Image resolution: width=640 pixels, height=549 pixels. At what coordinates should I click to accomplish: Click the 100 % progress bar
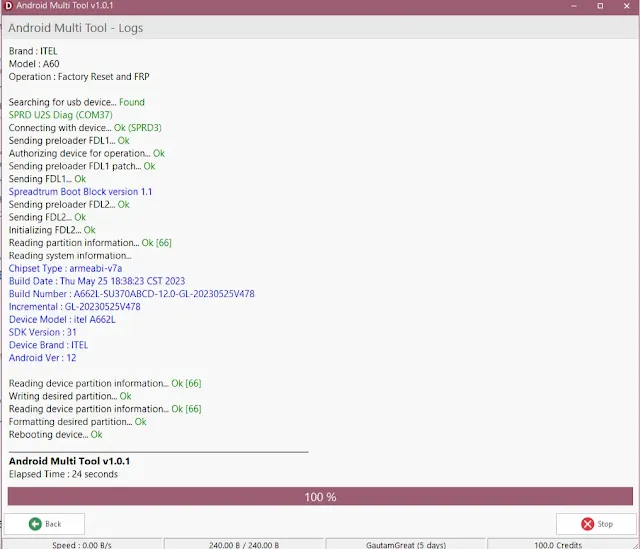320,496
